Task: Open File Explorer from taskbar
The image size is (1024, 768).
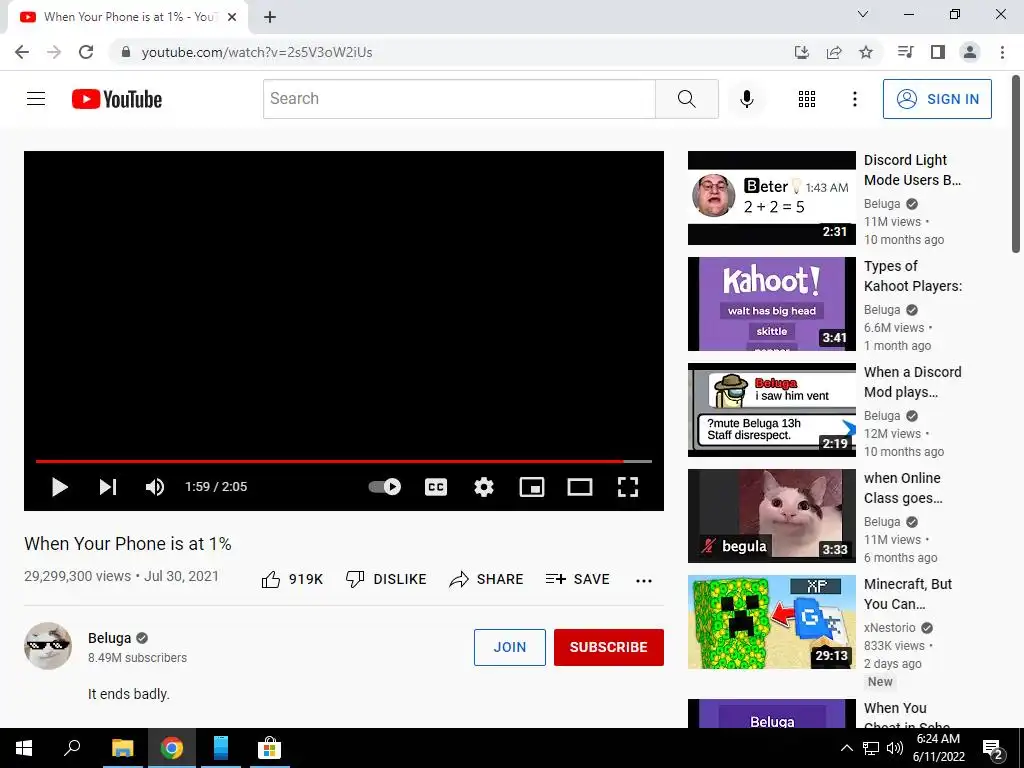Action: pos(122,748)
